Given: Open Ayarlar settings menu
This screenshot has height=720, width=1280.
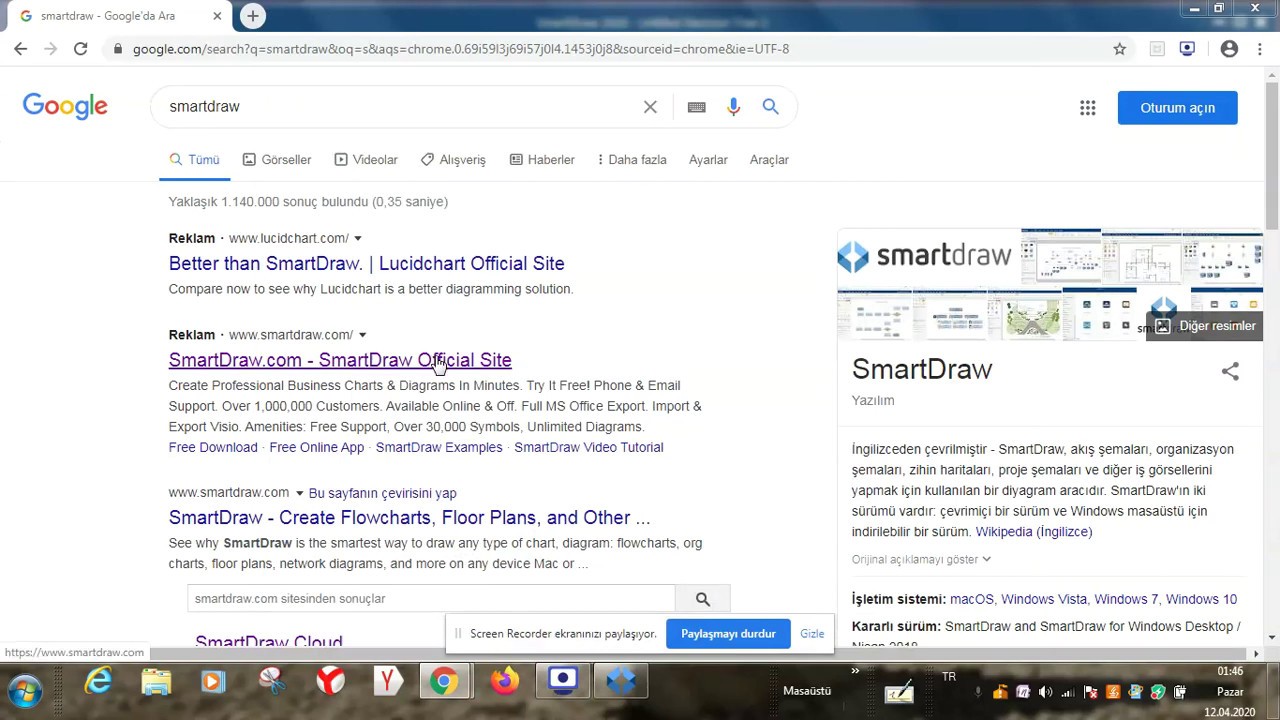Looking at the screenshot, I should (x=708, y=160).
